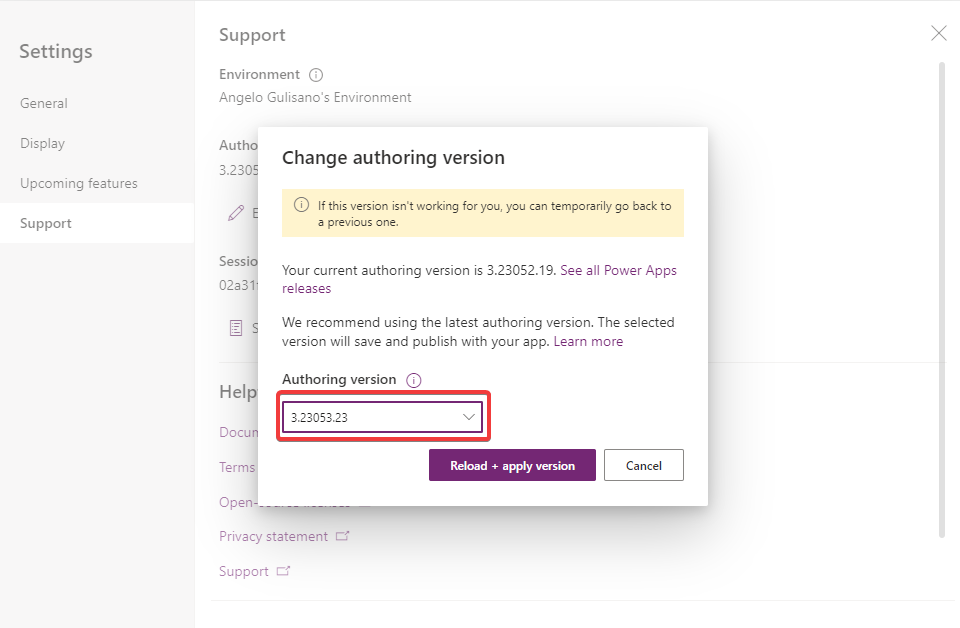Open the General settings tab
960x628 pixels.
43,103
